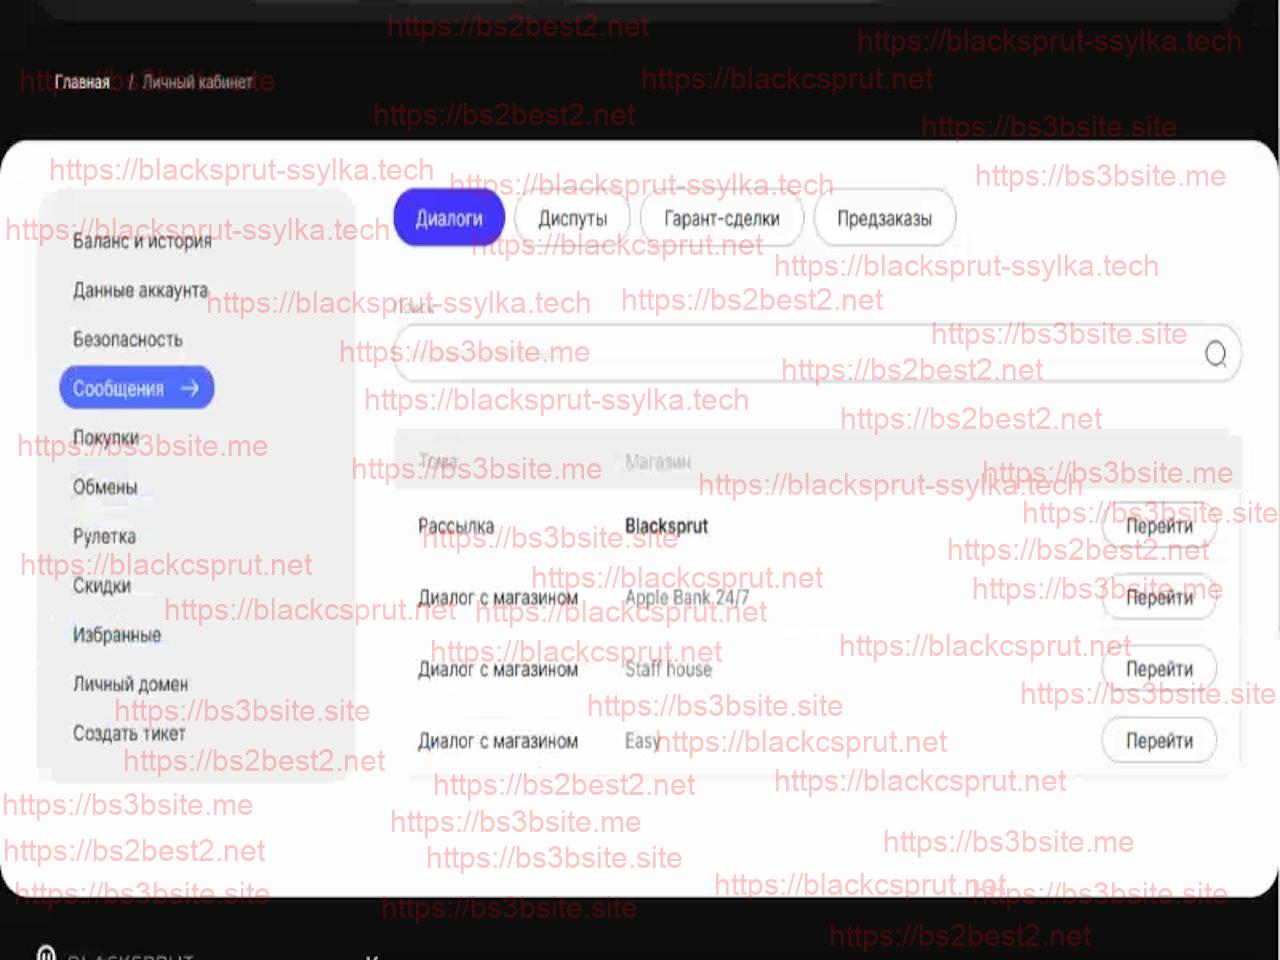
Task: Open Покупки in sidebar menu
Action: point(105,438)
